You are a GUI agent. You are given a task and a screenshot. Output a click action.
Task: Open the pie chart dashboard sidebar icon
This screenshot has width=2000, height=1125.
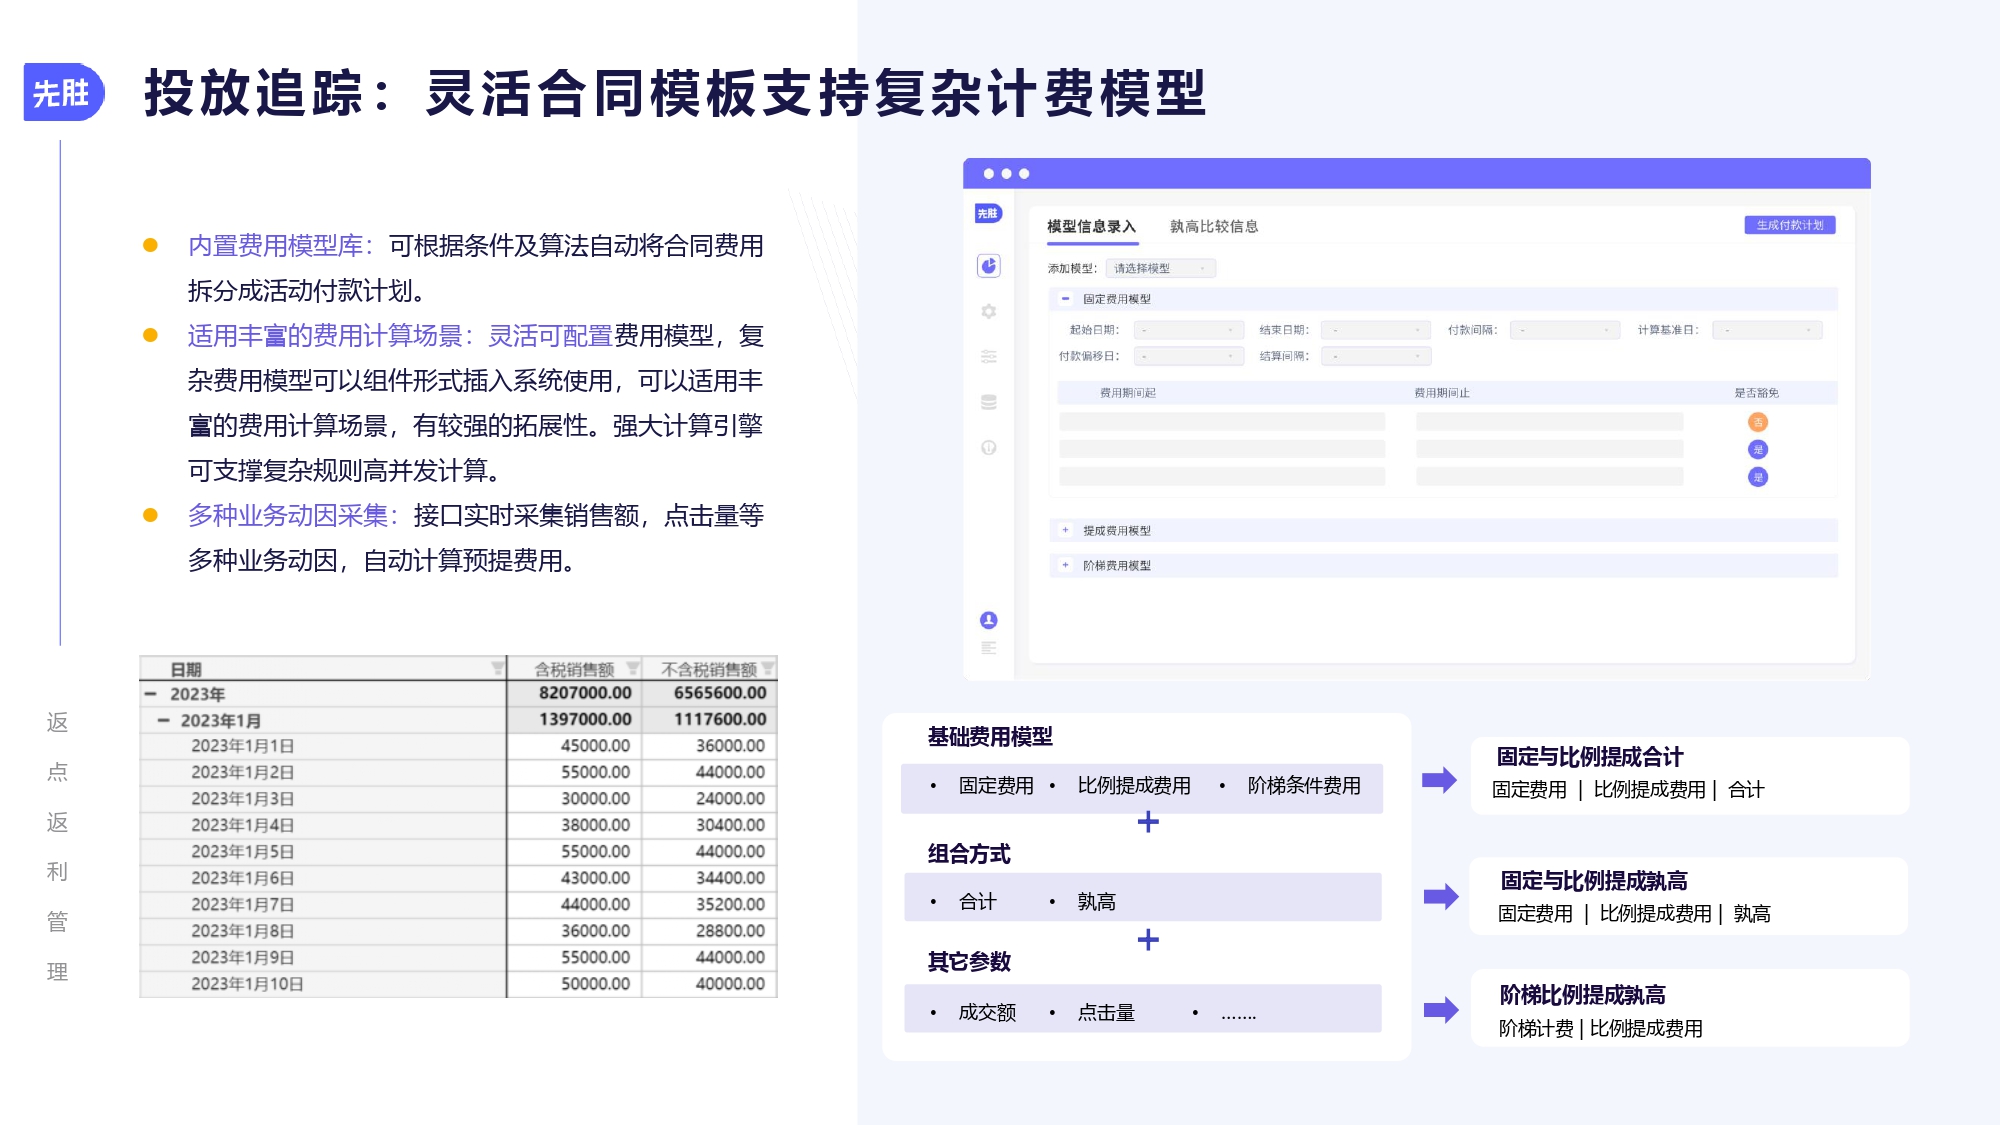pos(989,266)
